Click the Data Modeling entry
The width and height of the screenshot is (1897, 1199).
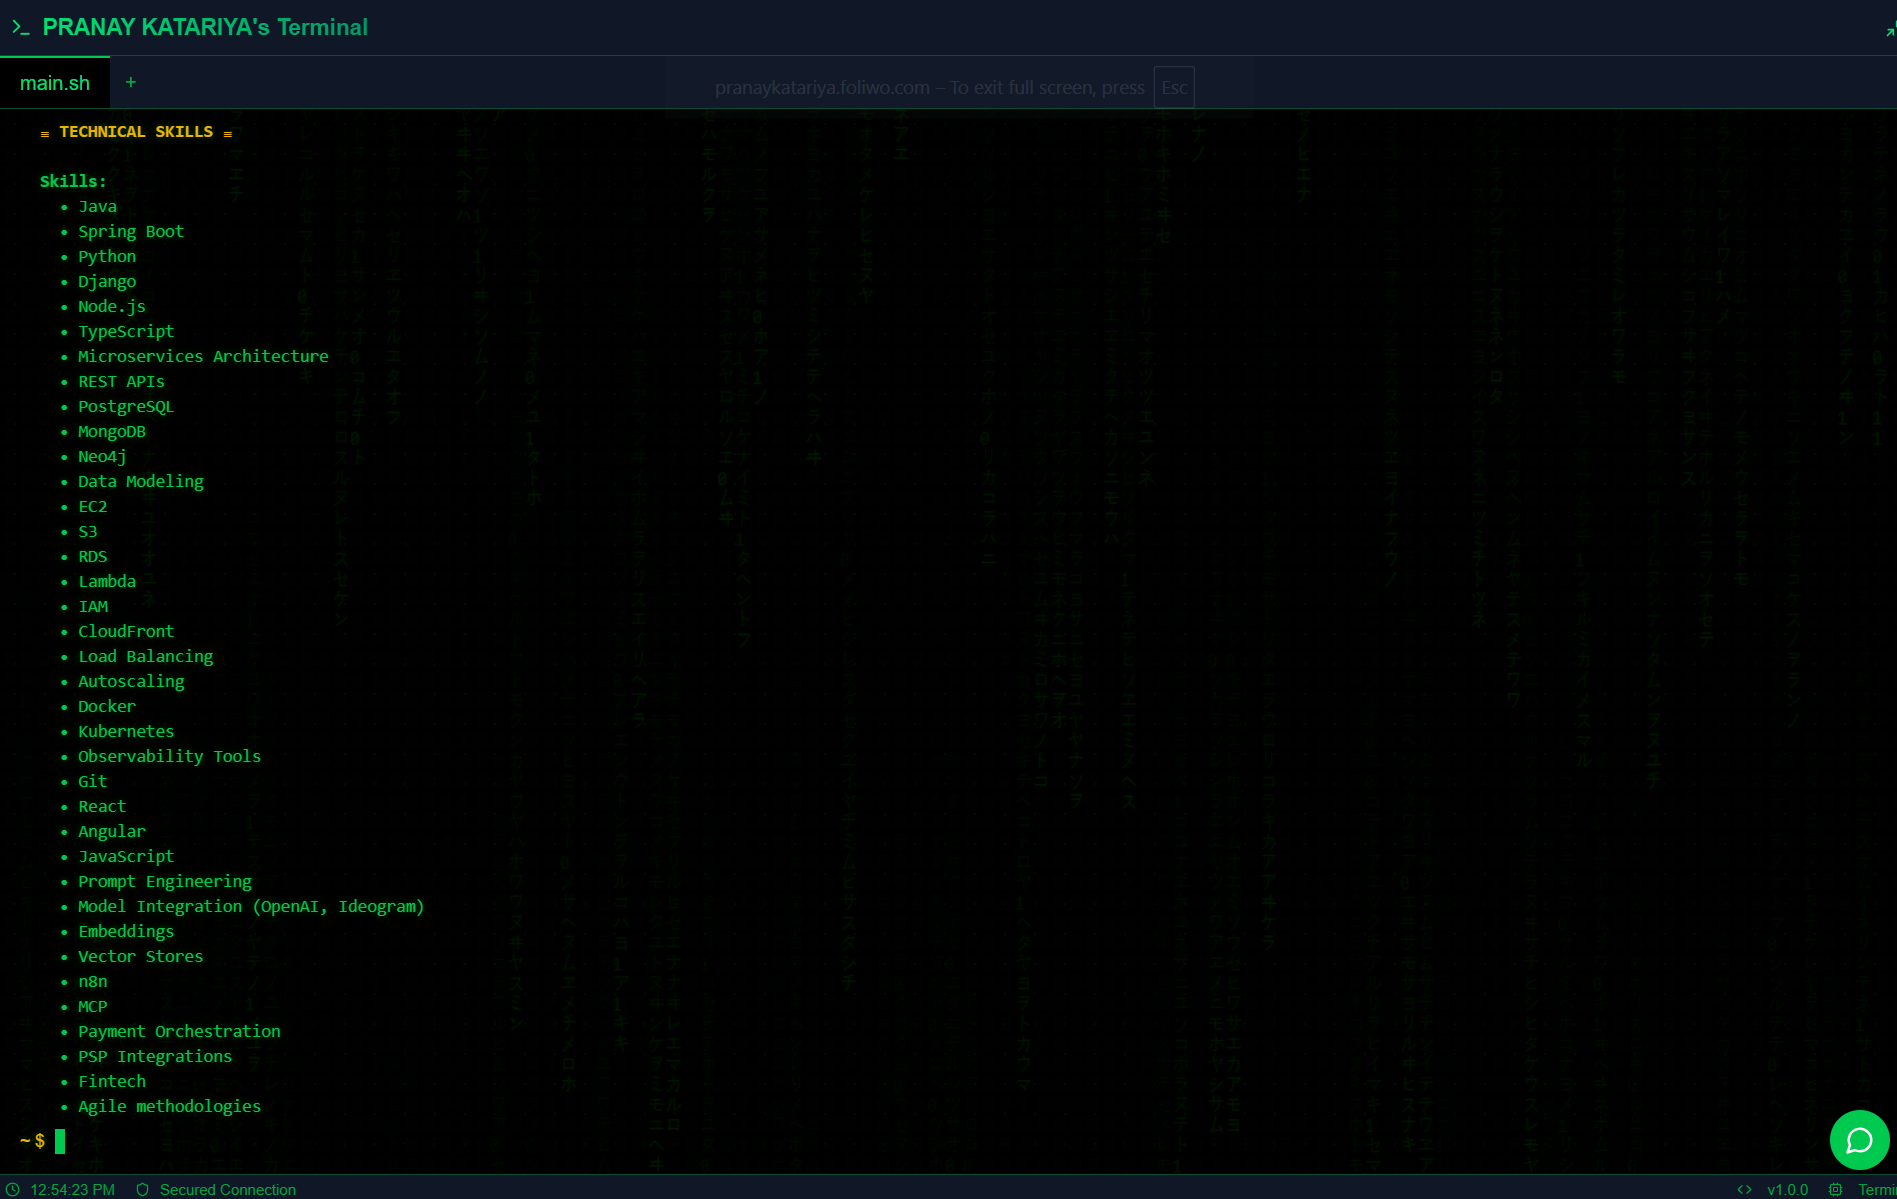point(141,481)
